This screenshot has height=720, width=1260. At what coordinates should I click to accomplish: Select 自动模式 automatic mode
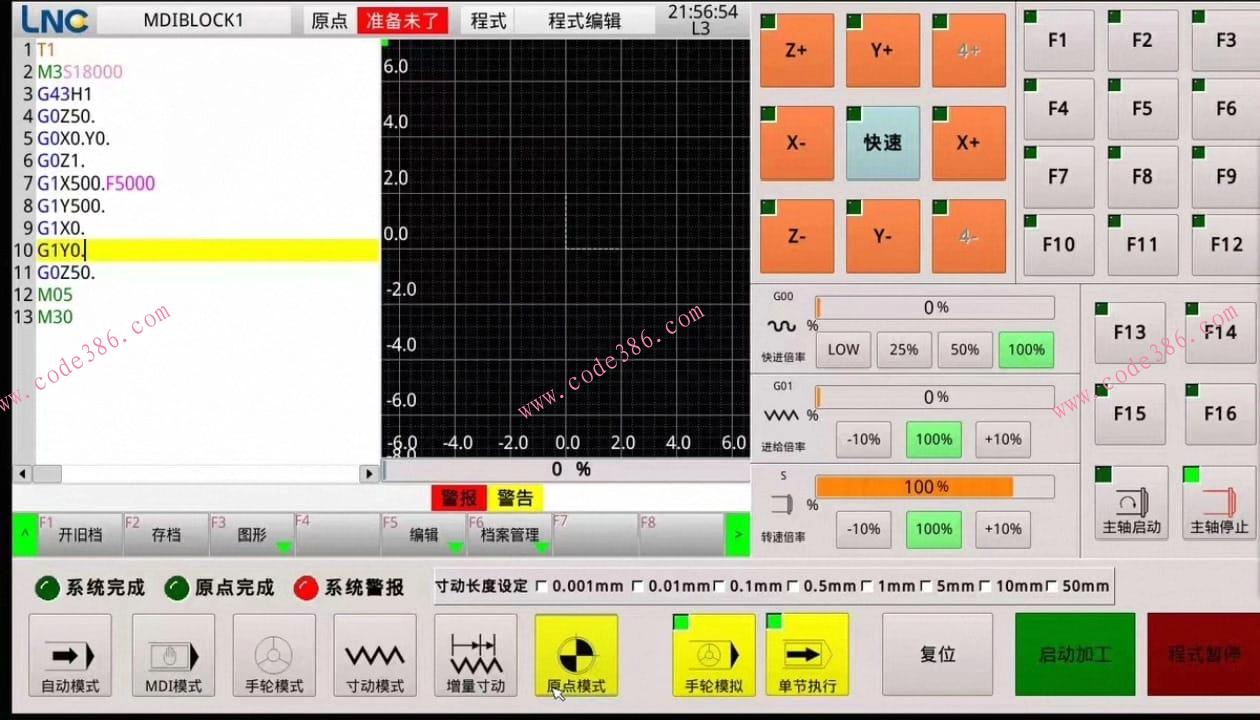pos(70,655)
